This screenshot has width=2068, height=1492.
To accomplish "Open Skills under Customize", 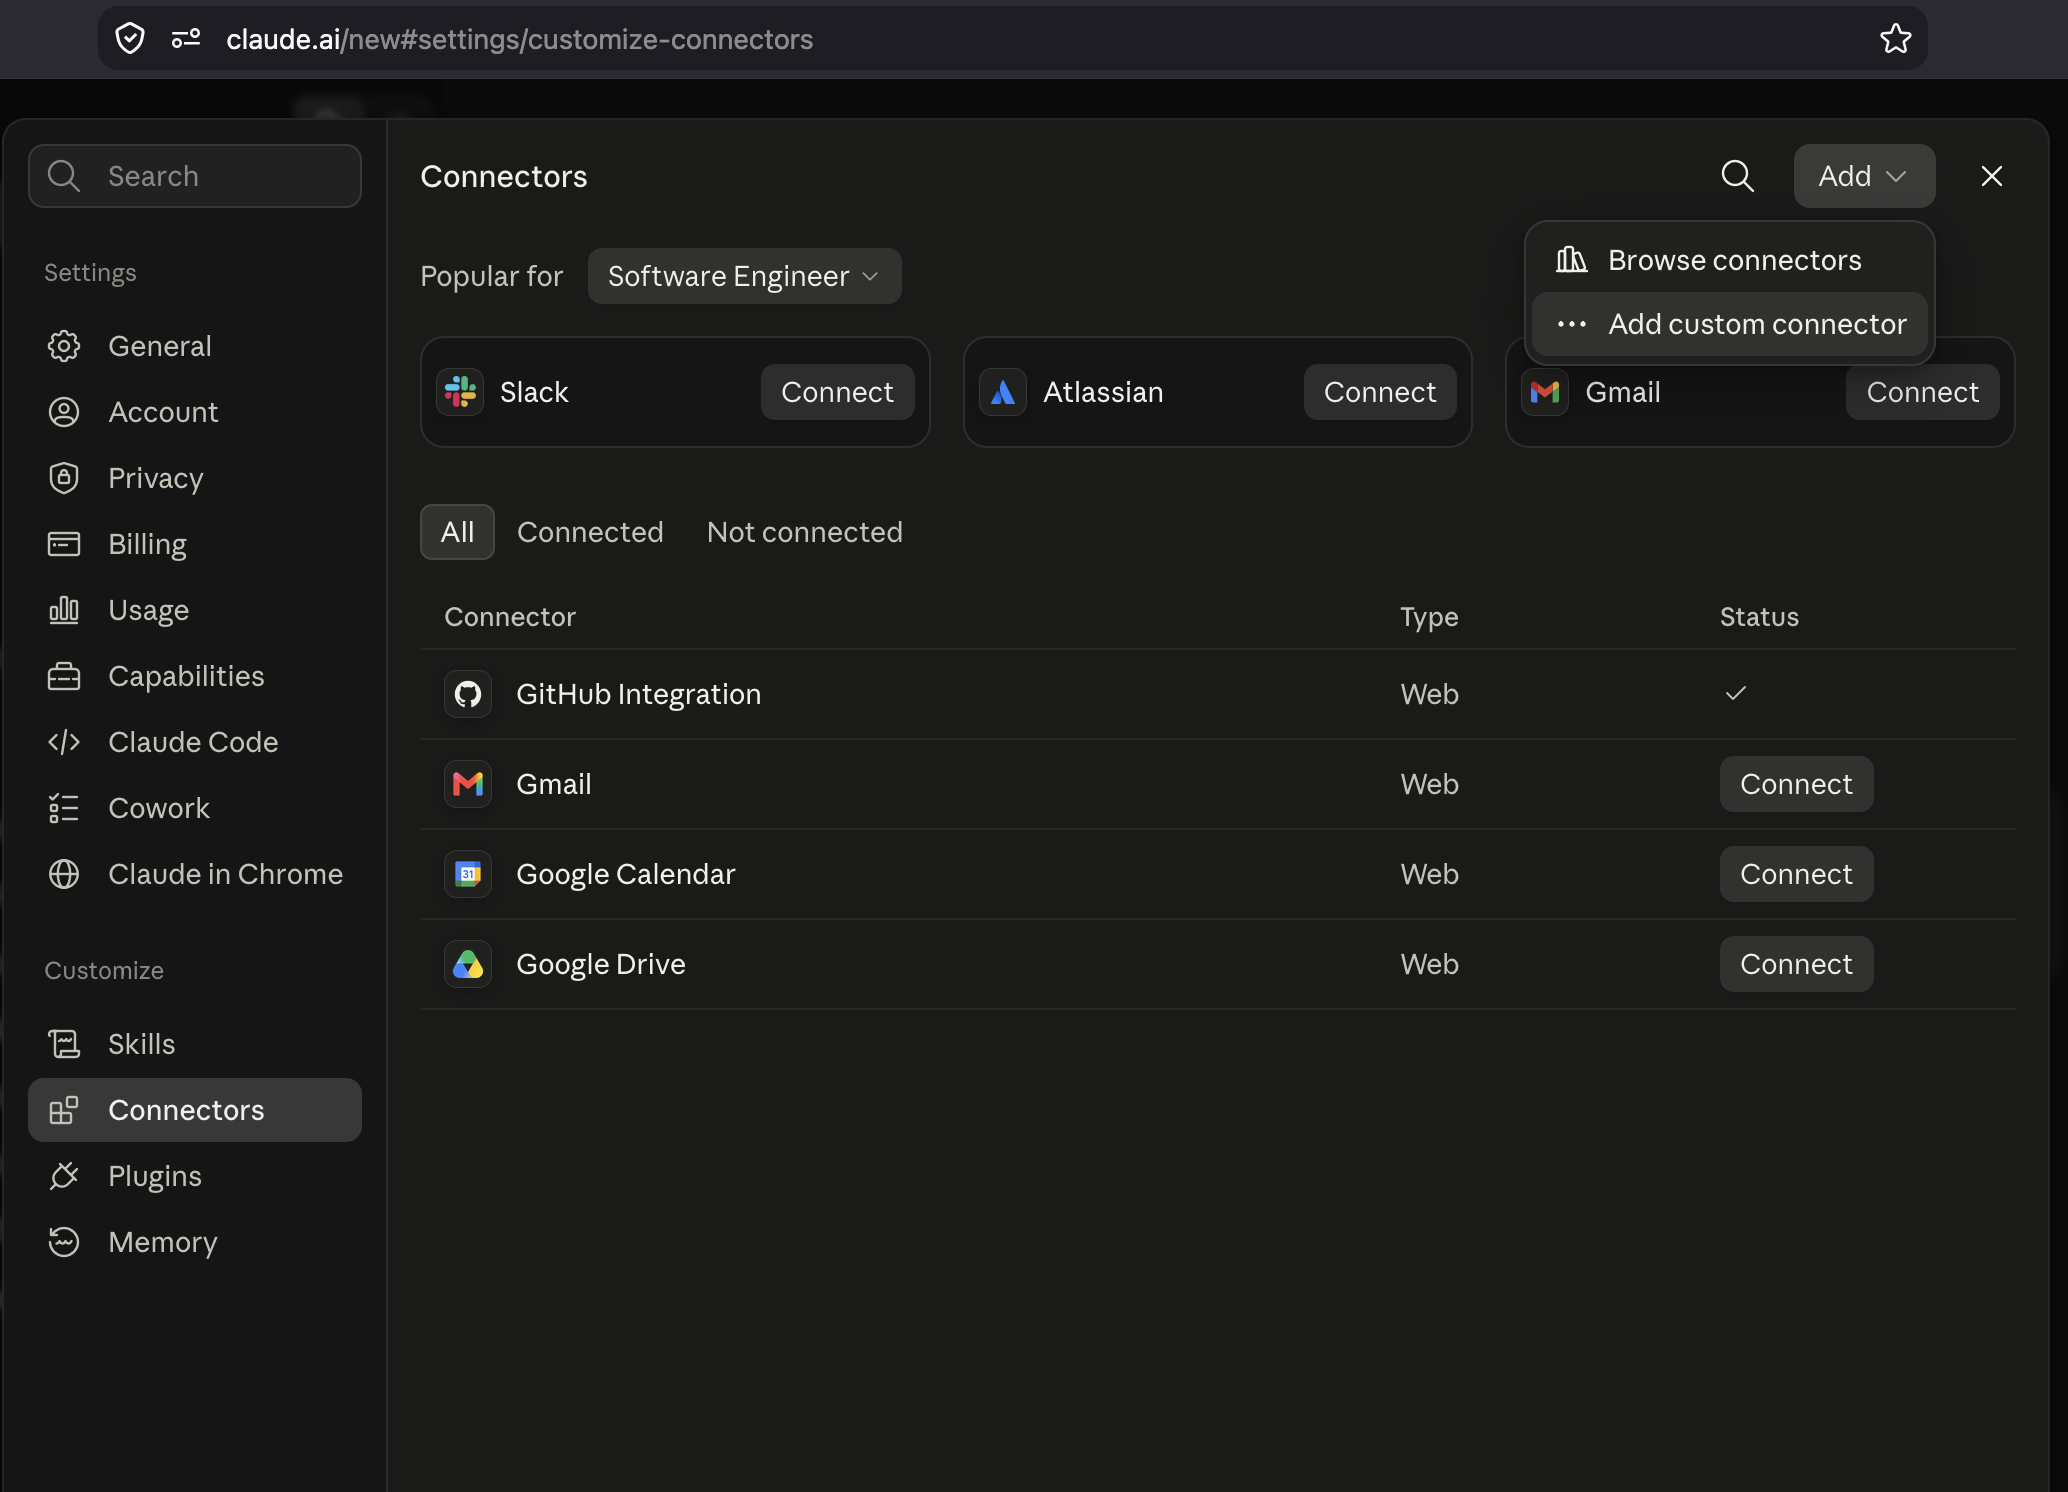I will (x=195, y=1044).
